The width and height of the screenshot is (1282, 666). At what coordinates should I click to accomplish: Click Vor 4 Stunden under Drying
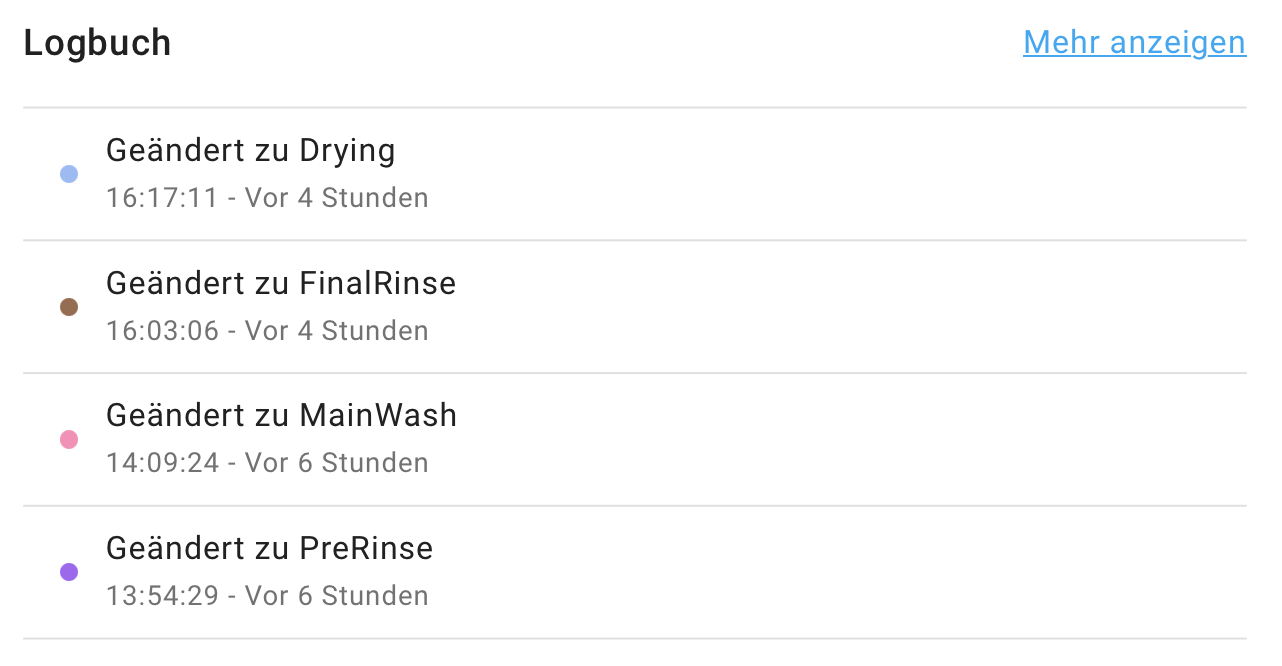point(337,198)
